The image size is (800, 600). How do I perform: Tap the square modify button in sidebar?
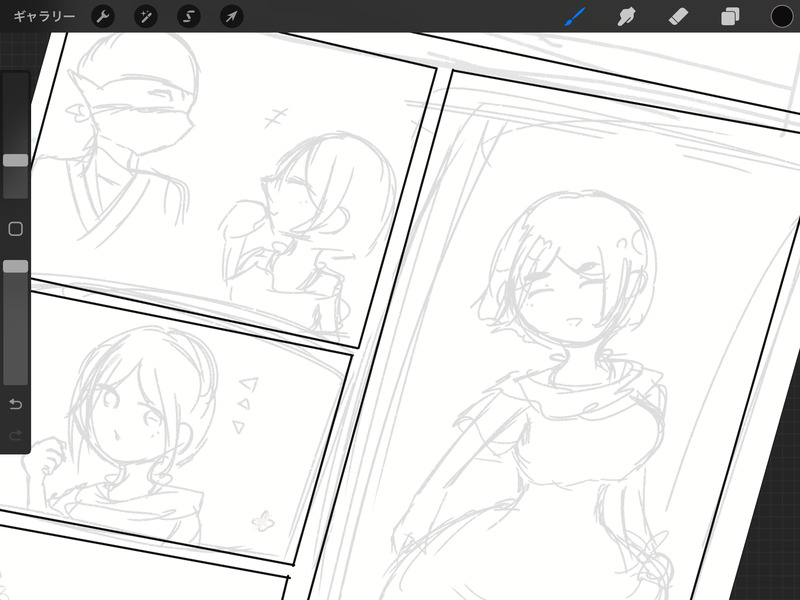pyautogui.click(x=16, y=229)
